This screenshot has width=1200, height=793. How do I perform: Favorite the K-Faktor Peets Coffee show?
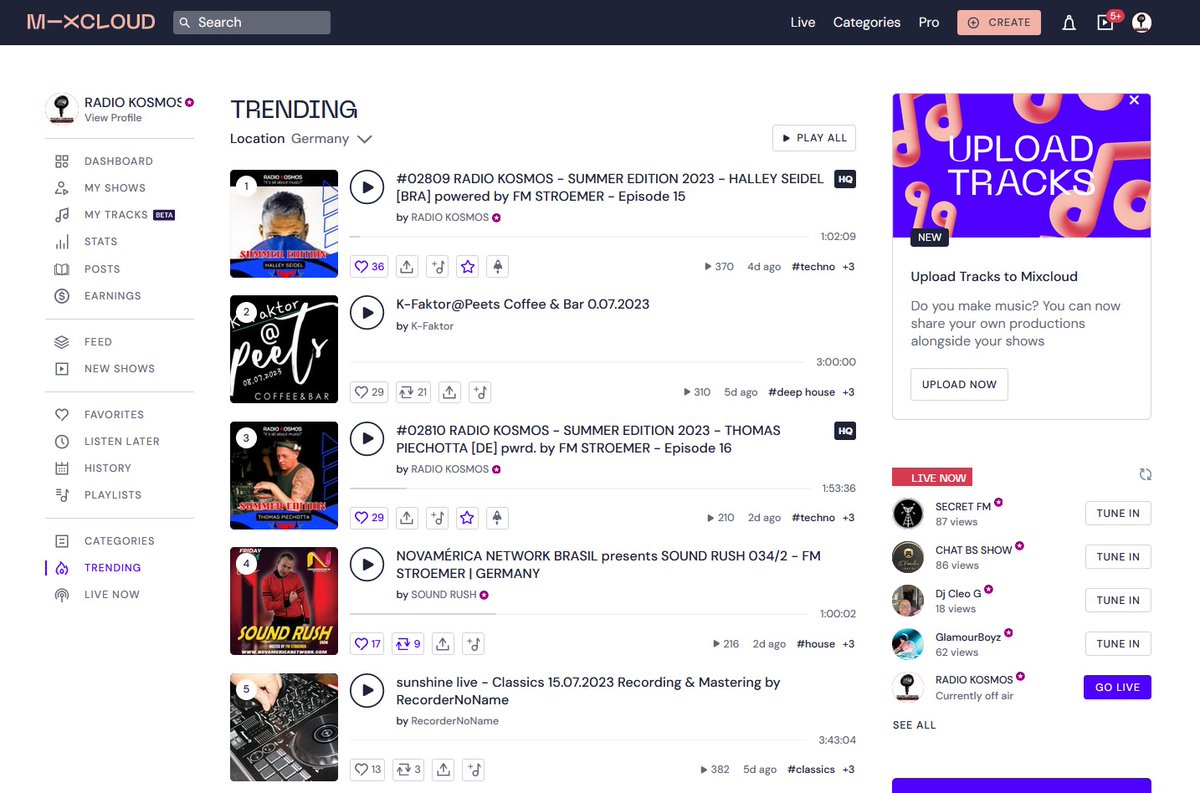click(369, 392)
